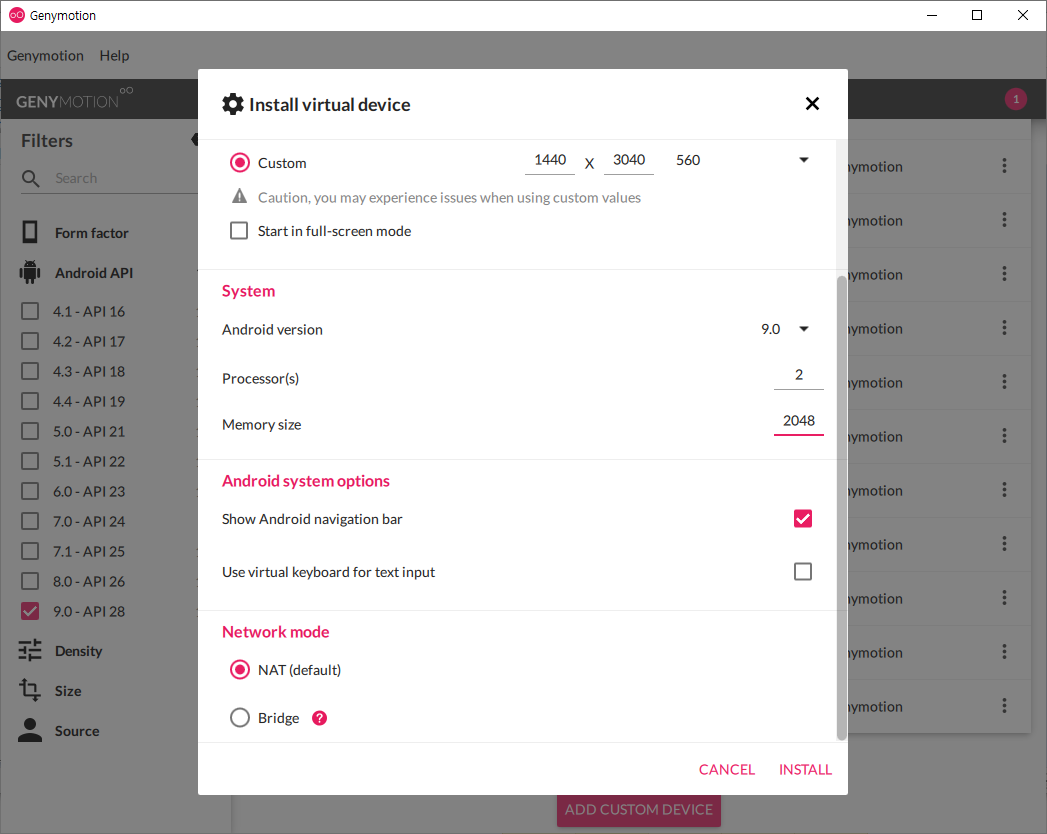Close the Install virtual device dialog
1047x834 pixels.
pos(812,103)
